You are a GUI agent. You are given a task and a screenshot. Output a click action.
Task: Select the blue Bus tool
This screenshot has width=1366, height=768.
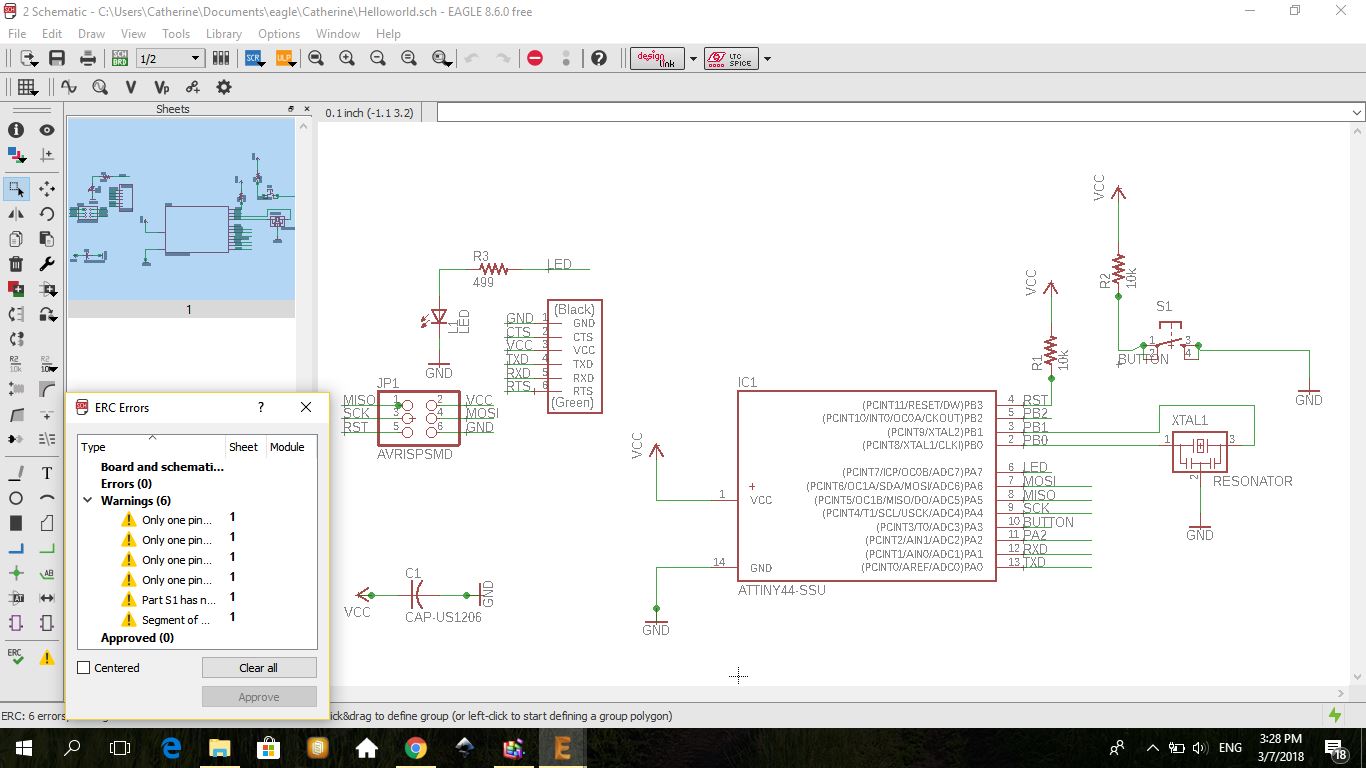16,548
